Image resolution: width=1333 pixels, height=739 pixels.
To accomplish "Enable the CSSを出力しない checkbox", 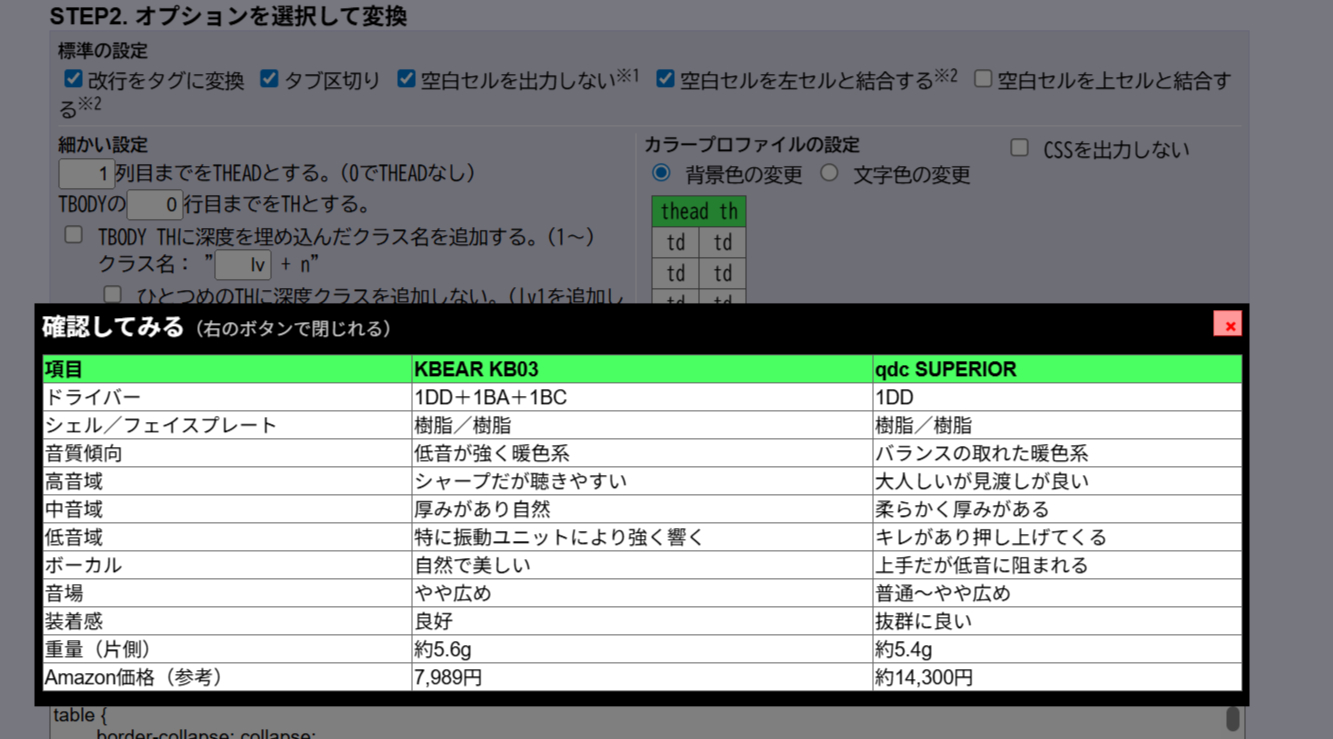I will [x=1019, y=148].
